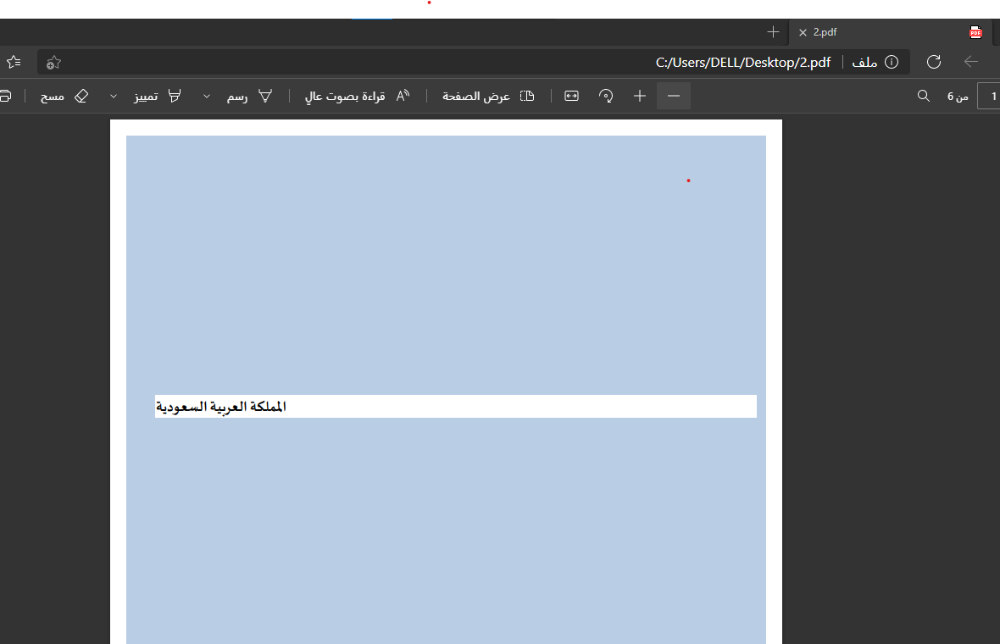Zoom in with the plus button
The width and height of the screenshot is (1000, 644).
coord(640,96)
